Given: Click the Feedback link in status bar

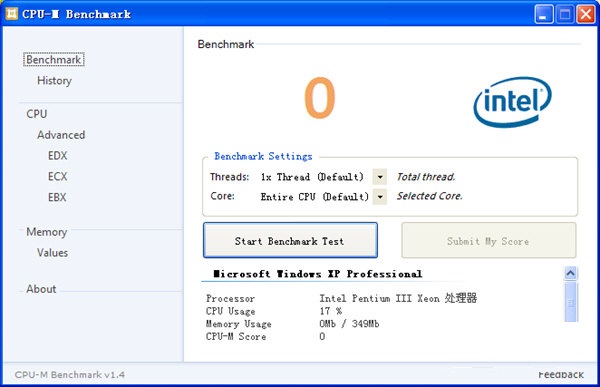Looking at the screenshot, I should [561, 375].
